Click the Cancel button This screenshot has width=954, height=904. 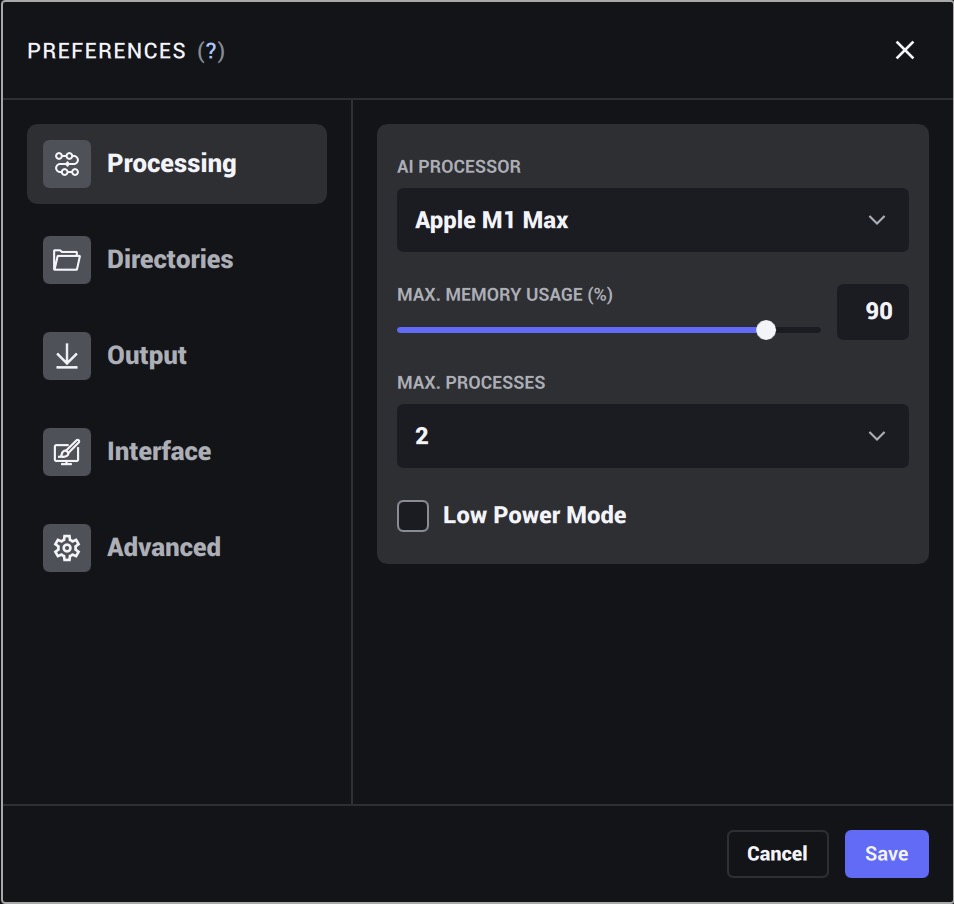coord(777,854)
